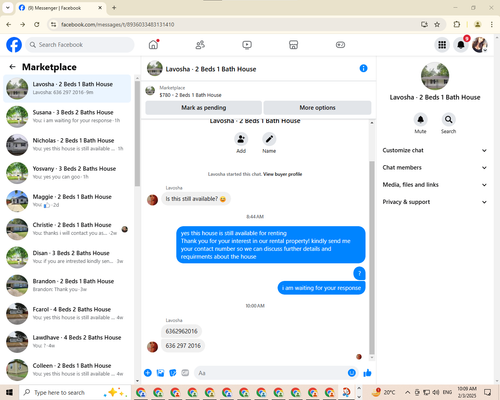Open Yosvany - 3 Beds 2 Baths House chat

pos(67,173)
